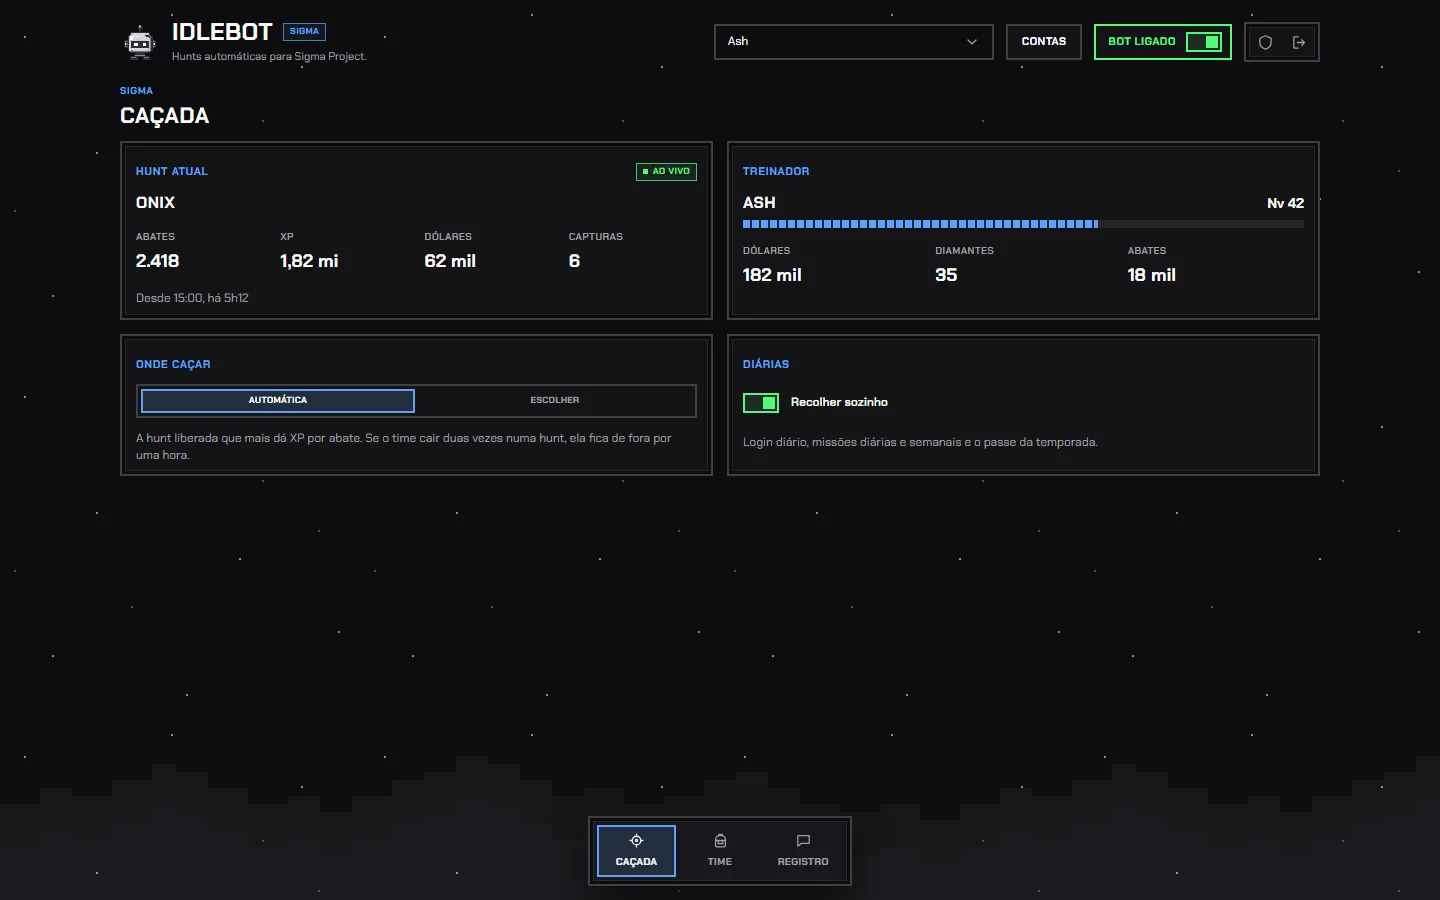Click the subtitle 'Hunts automáticas para Sigma Project.'
Image resolution: width=1440 pixels, height=900 pixels.
(x=269, y=57)
